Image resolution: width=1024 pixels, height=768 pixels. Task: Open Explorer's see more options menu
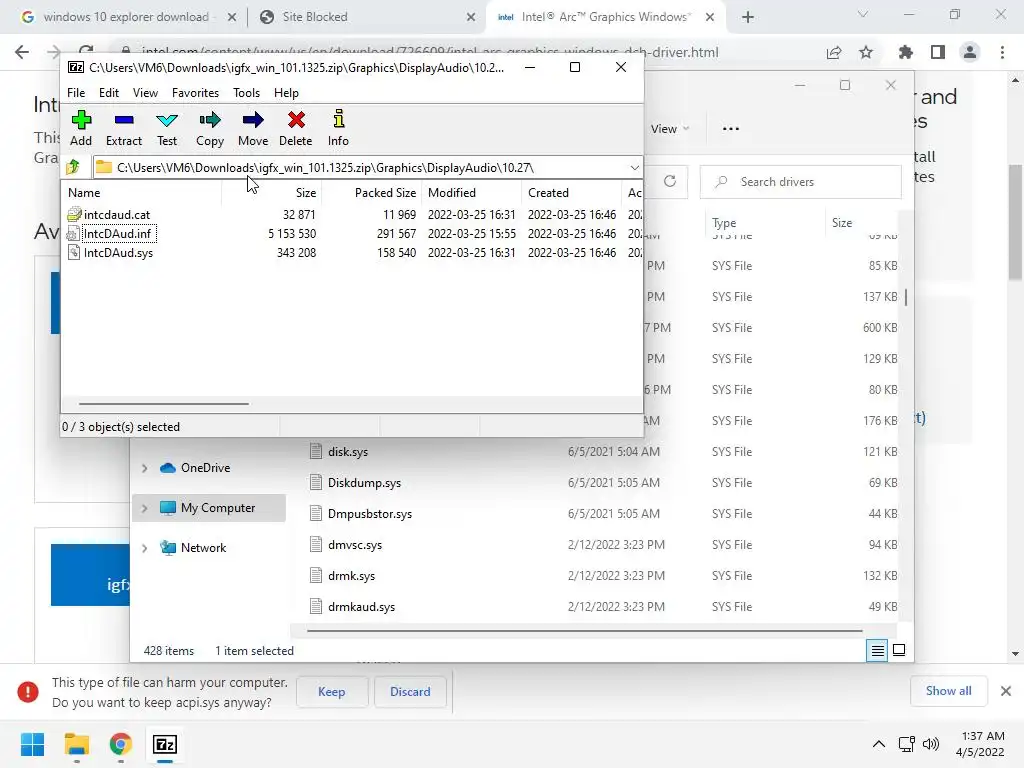(x=731, y=129)
